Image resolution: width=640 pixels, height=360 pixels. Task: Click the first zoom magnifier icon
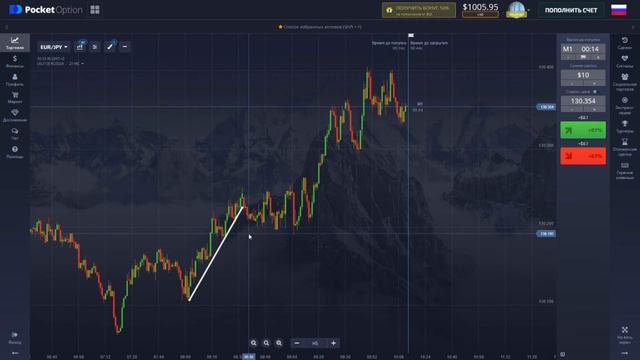point(253,343)
